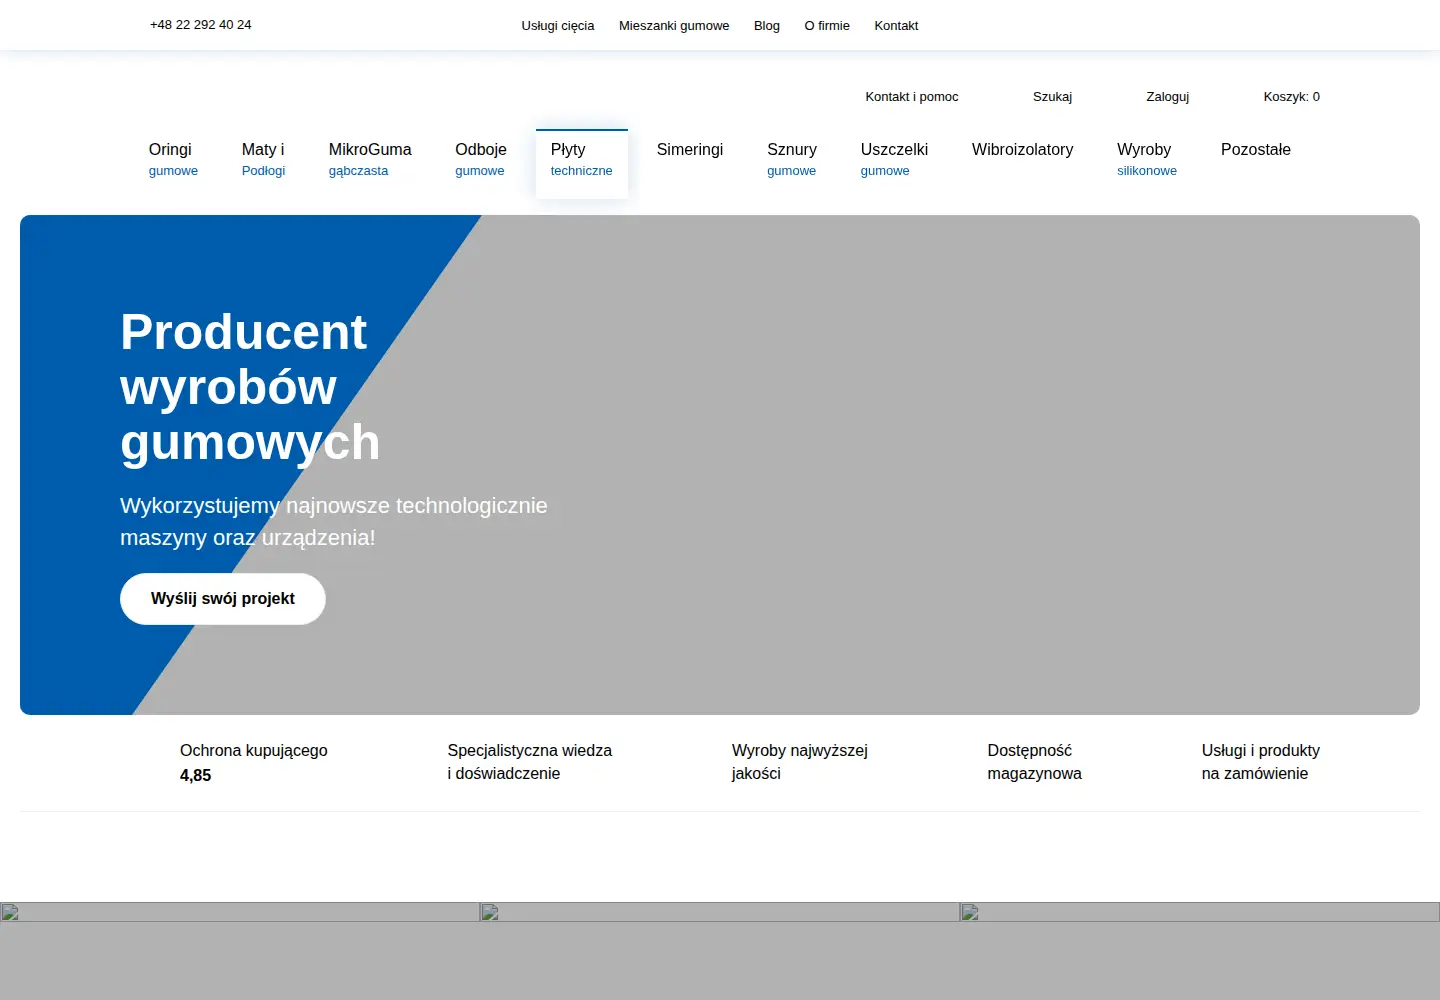Select the Simeringi category
The width and height of the screenshot is (1440, 1000).
coord(690,150)
